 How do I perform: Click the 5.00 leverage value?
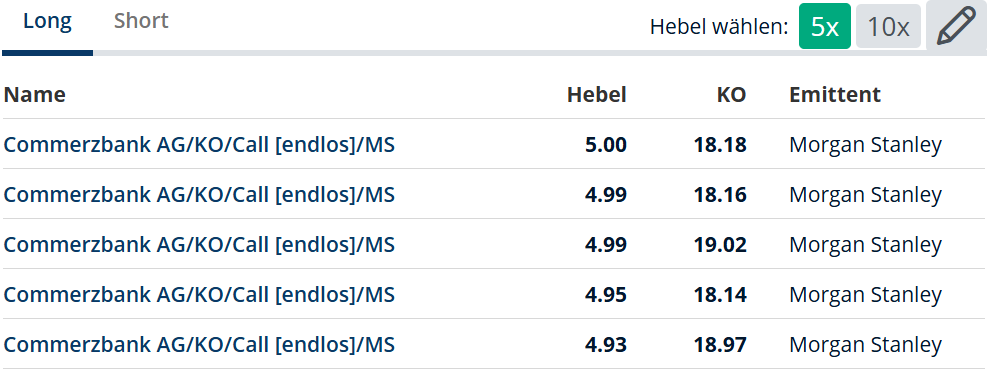[x=605, y=145]
